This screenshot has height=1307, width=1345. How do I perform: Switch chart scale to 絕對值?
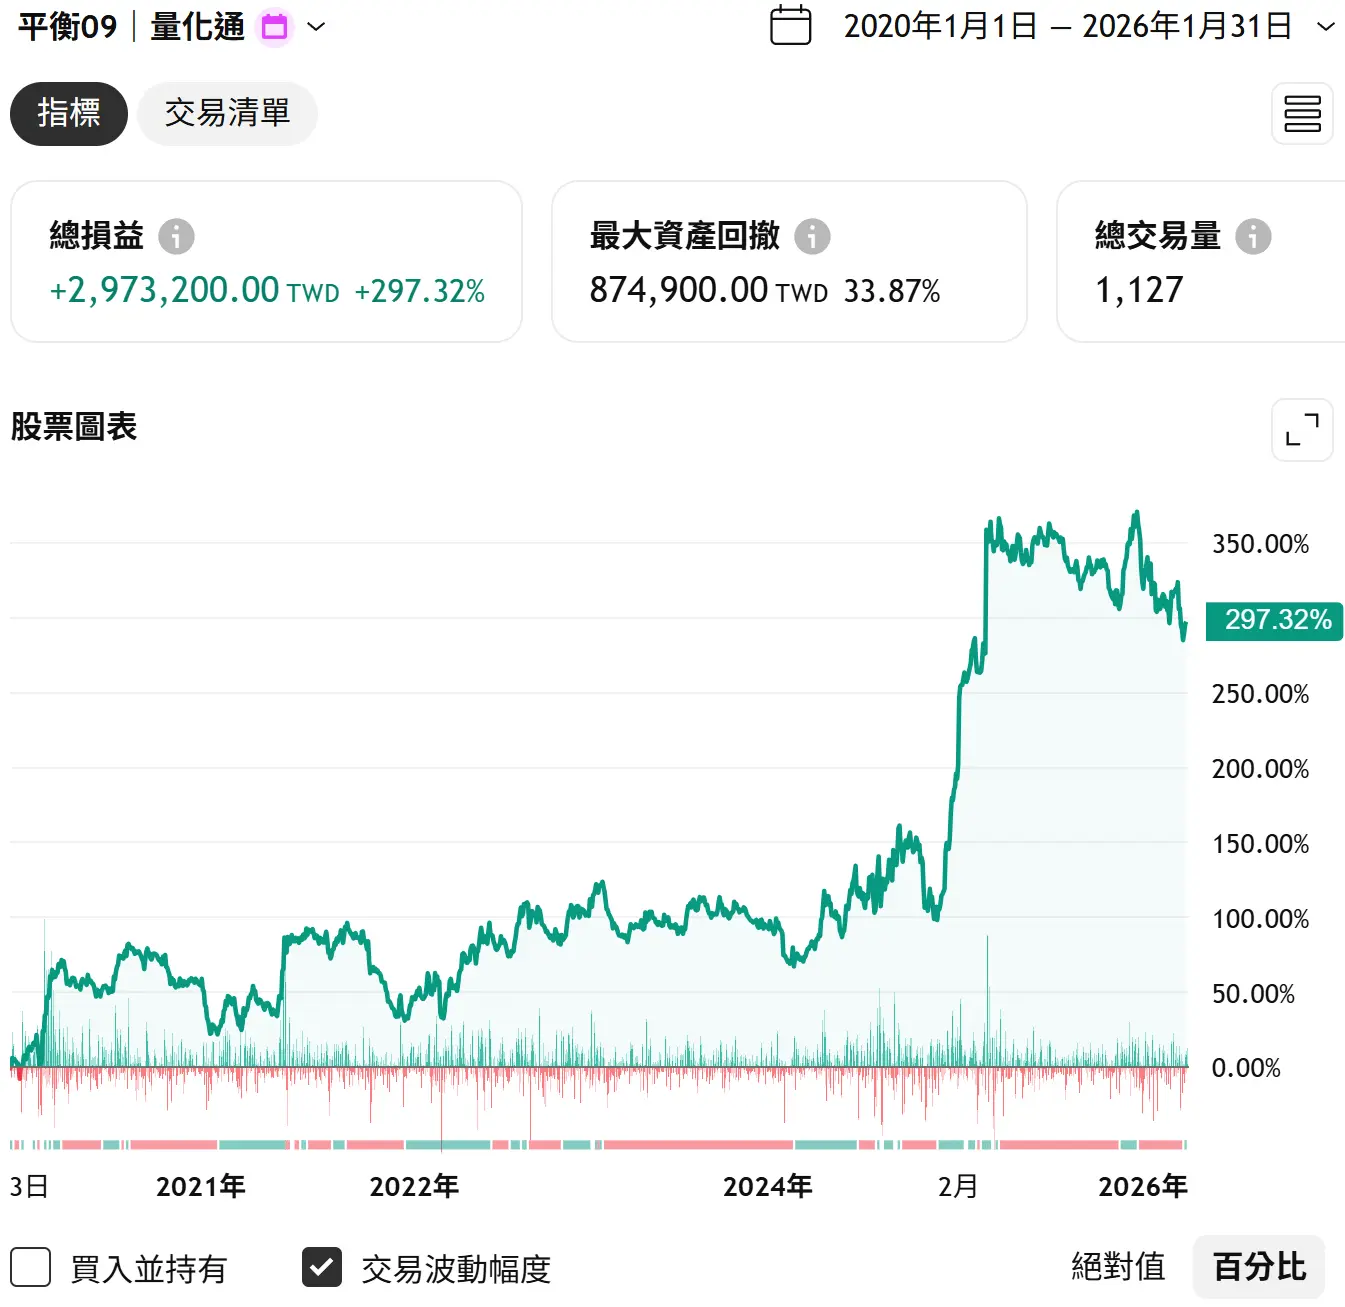pyautogui.click(x=1118, y=1267)
